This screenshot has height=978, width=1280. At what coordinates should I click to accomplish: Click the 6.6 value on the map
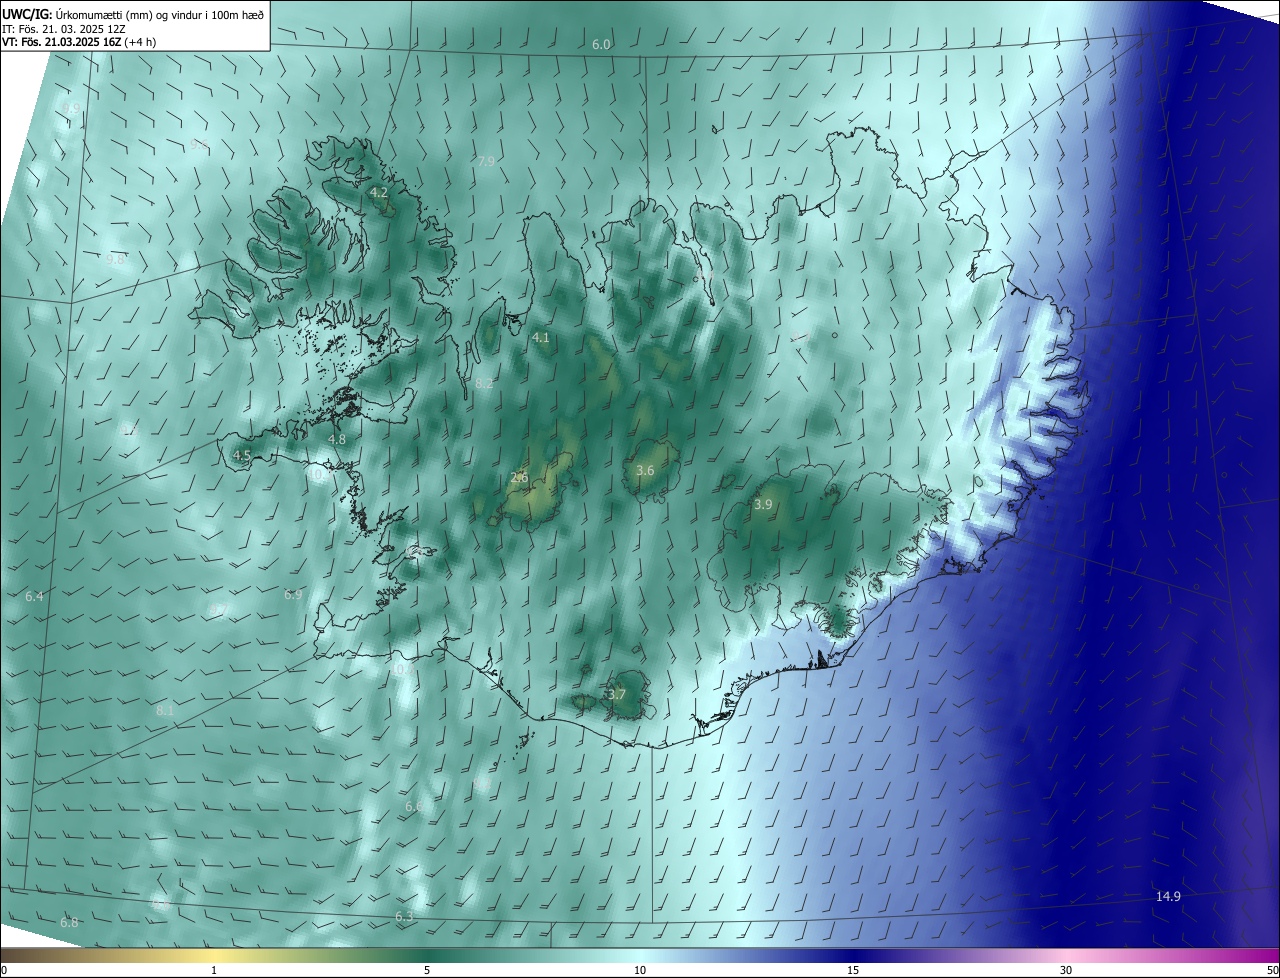tap(414, 806)
